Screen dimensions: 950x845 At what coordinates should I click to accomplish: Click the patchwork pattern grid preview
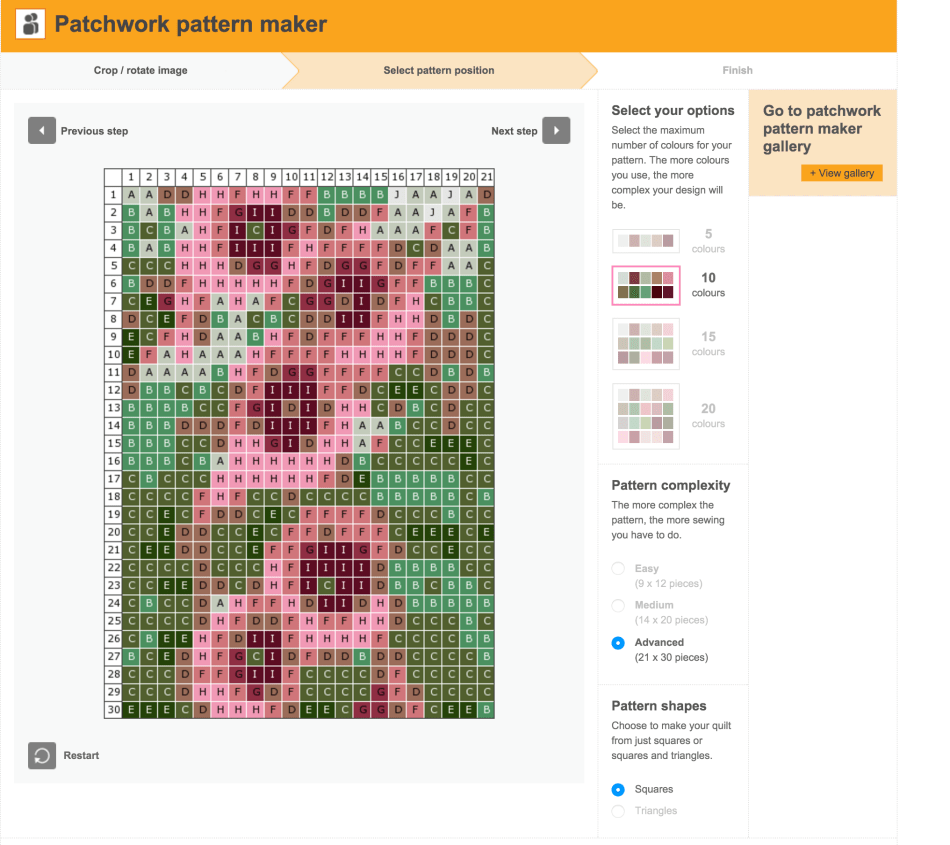(300, 443)
